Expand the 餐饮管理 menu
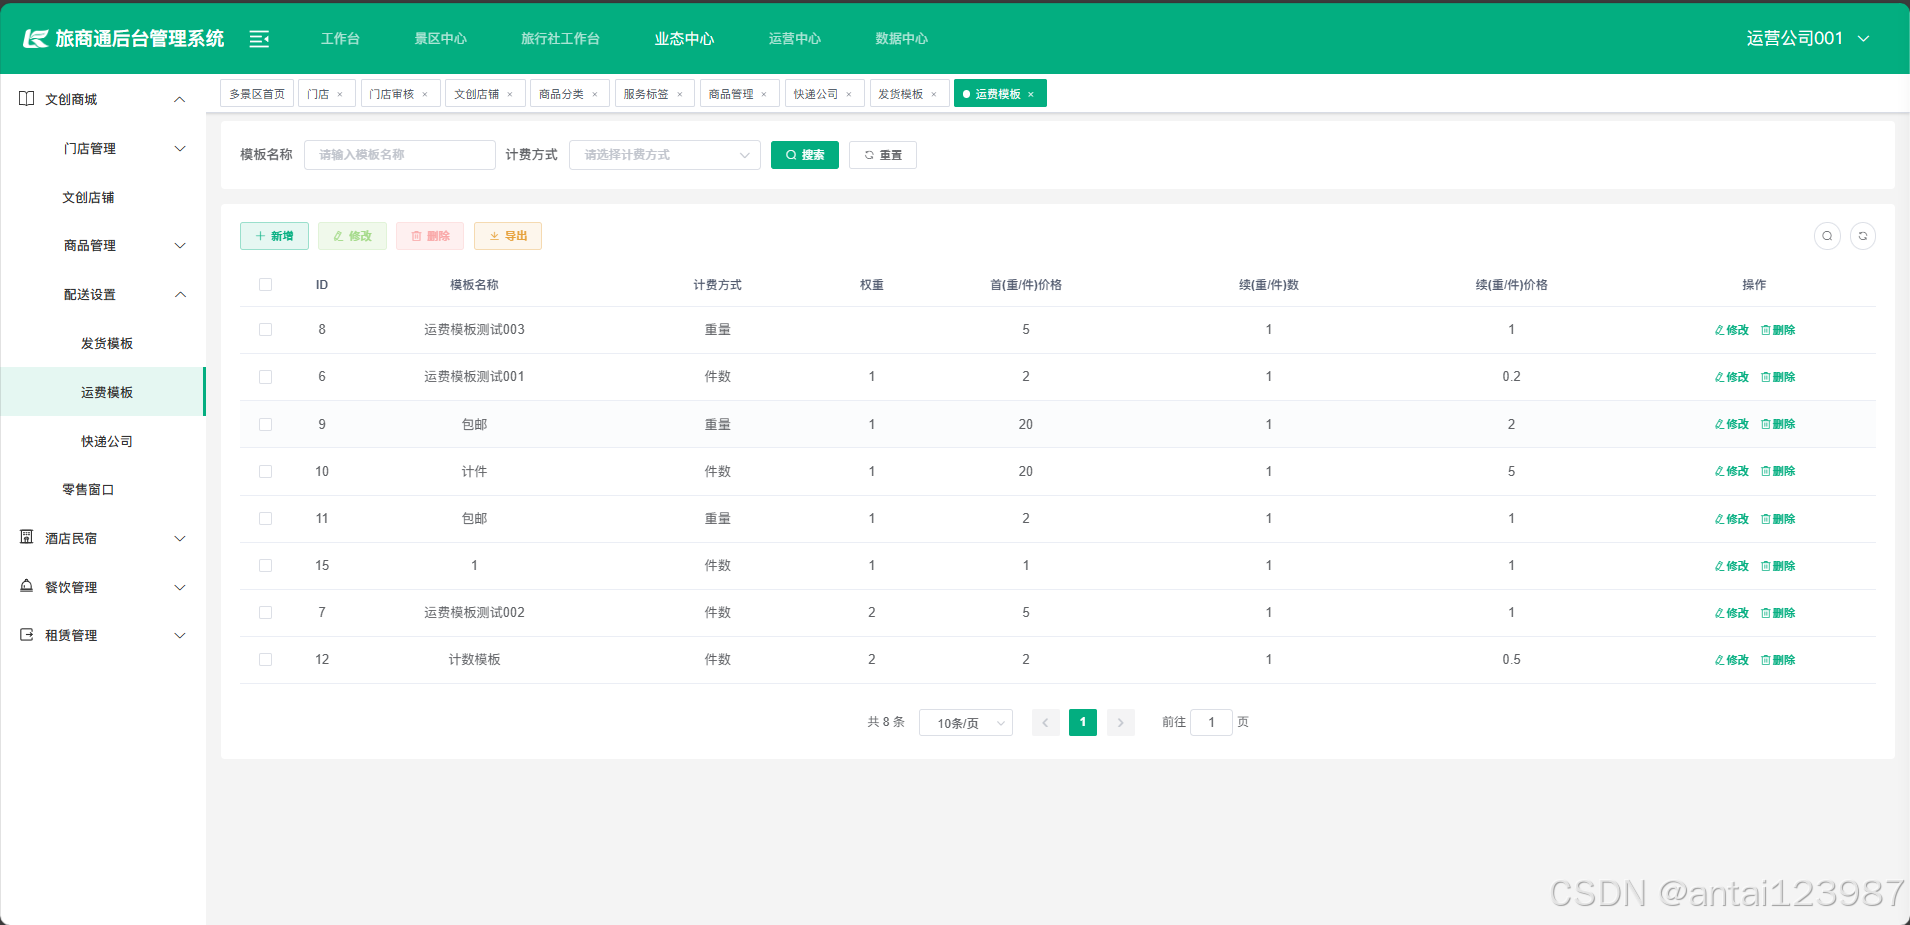This screenshot has height=925, width=1910. (x=180, y=587)
